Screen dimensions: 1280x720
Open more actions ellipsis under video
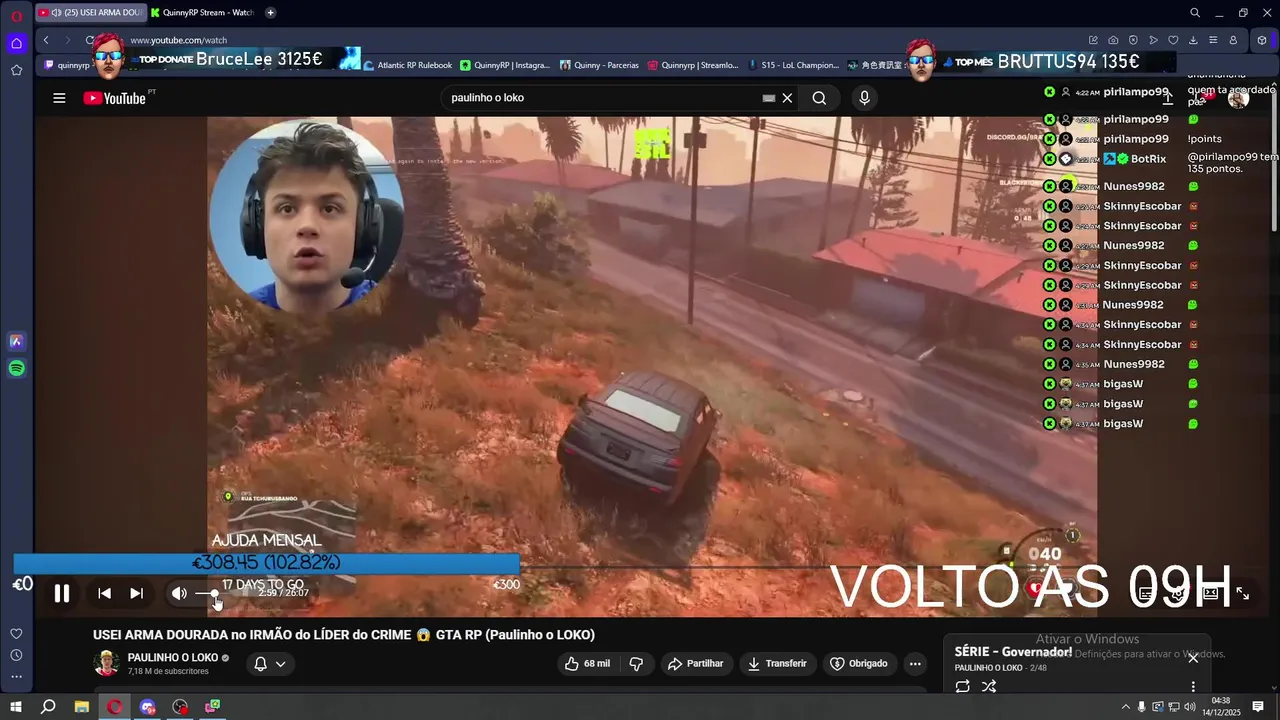tap(914, 663)
